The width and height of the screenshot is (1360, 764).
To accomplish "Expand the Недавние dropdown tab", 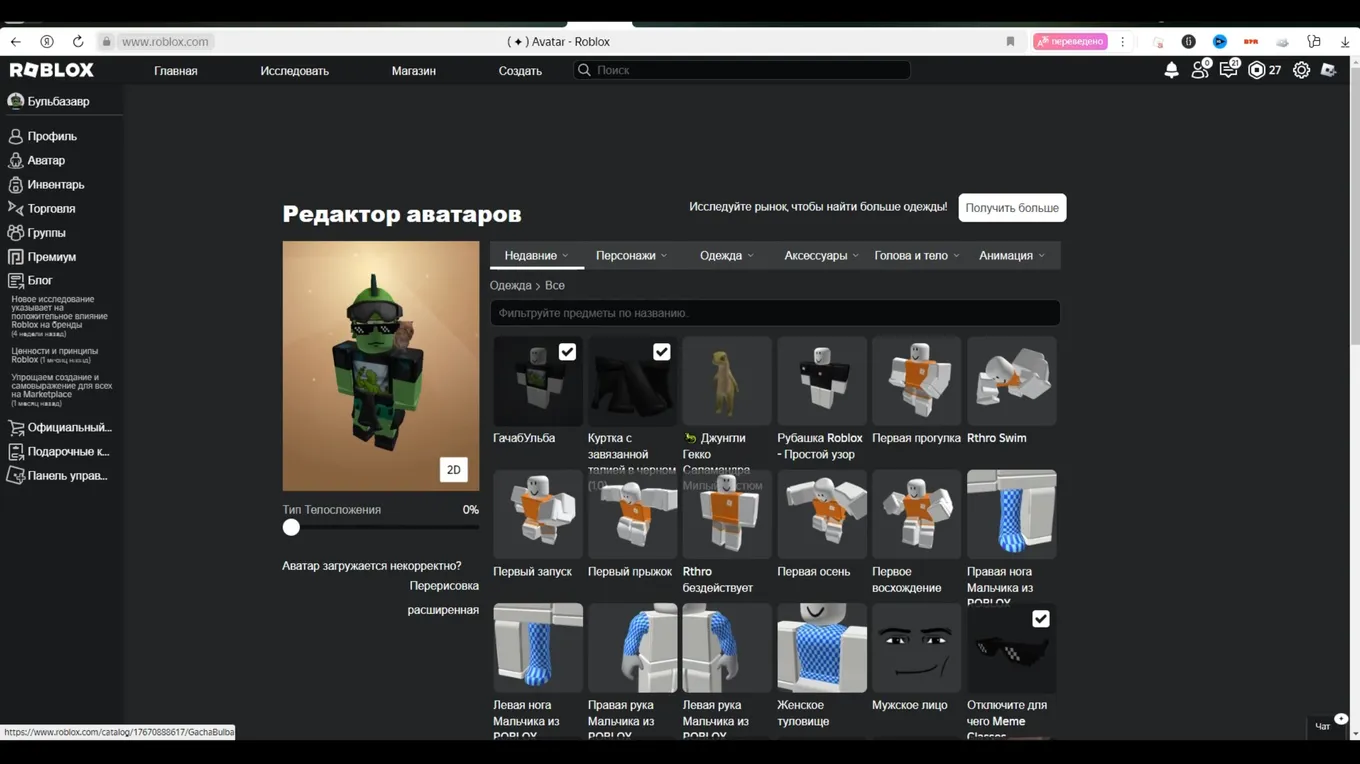I will pos(536,255).
